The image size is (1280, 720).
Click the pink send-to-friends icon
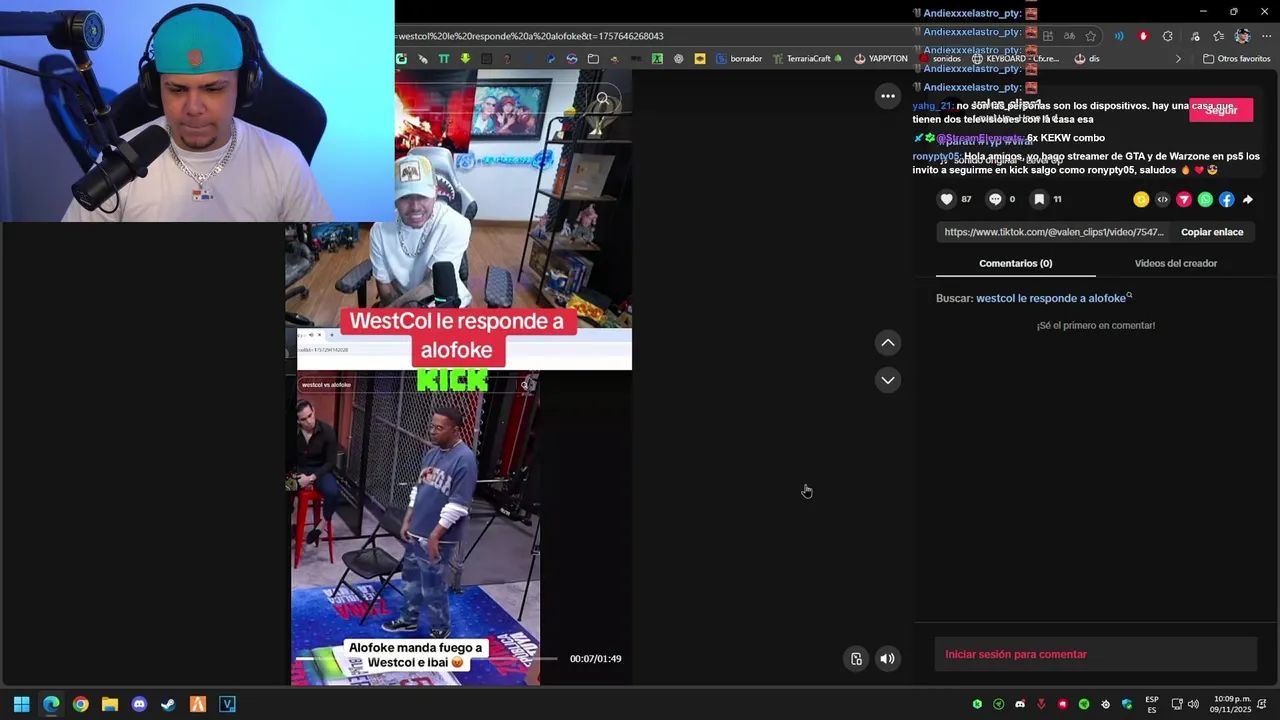tap(1184, 200)
